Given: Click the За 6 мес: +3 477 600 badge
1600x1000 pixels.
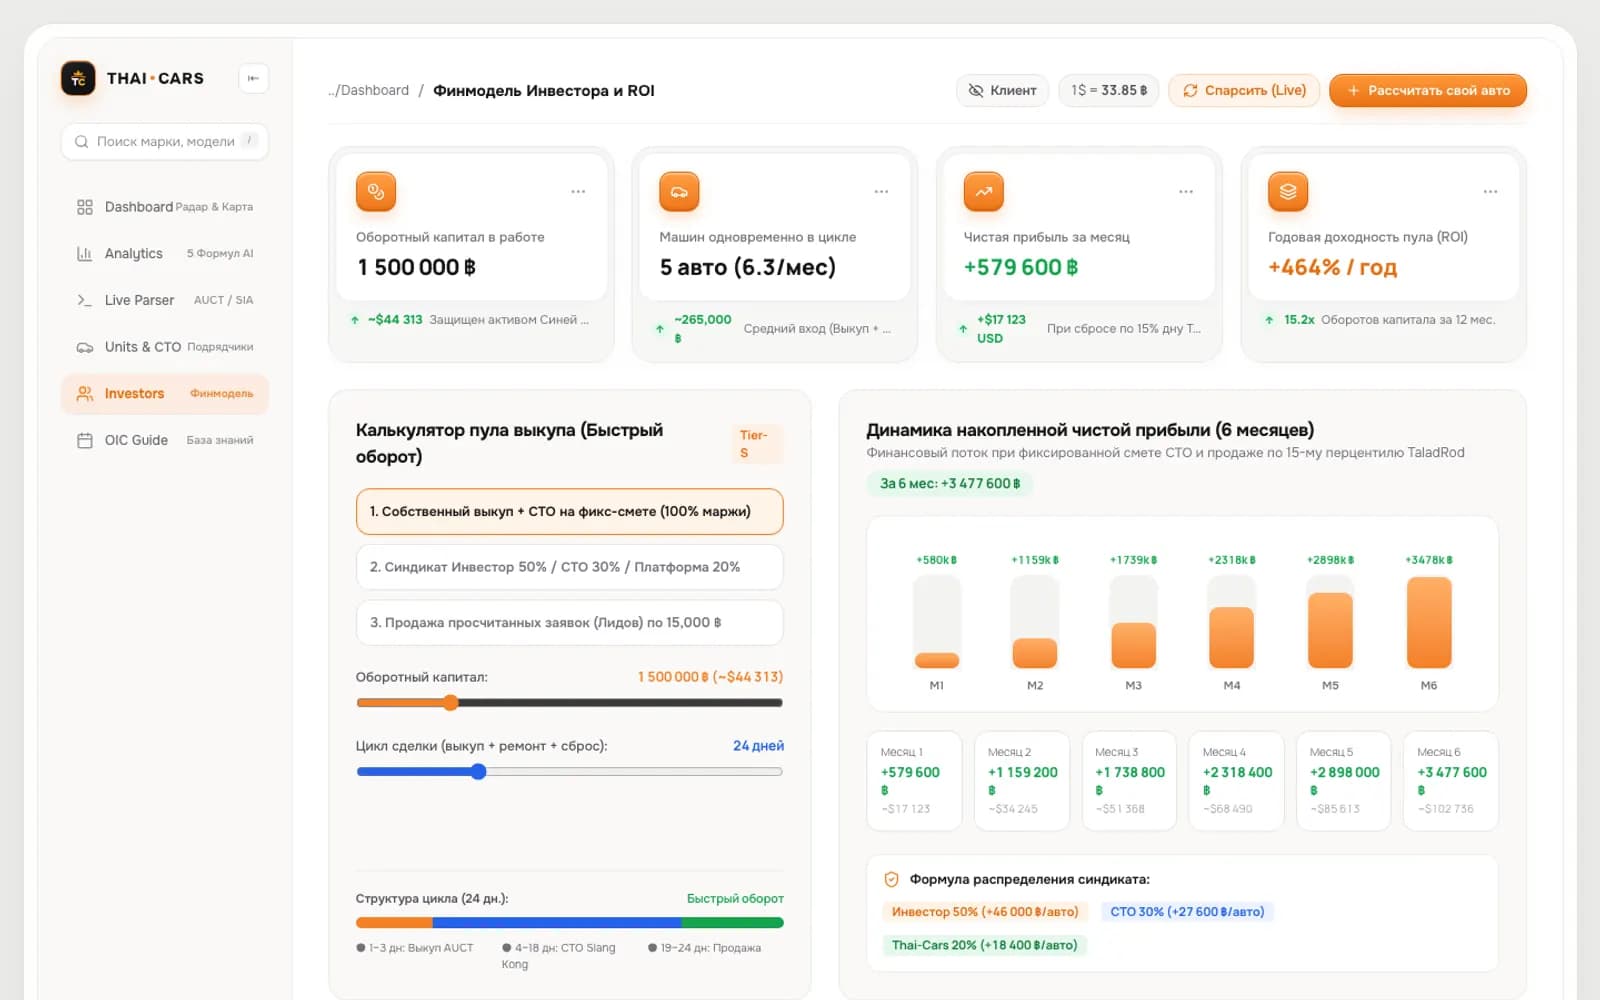Looking at the screenshot, I should click(949, 484).
